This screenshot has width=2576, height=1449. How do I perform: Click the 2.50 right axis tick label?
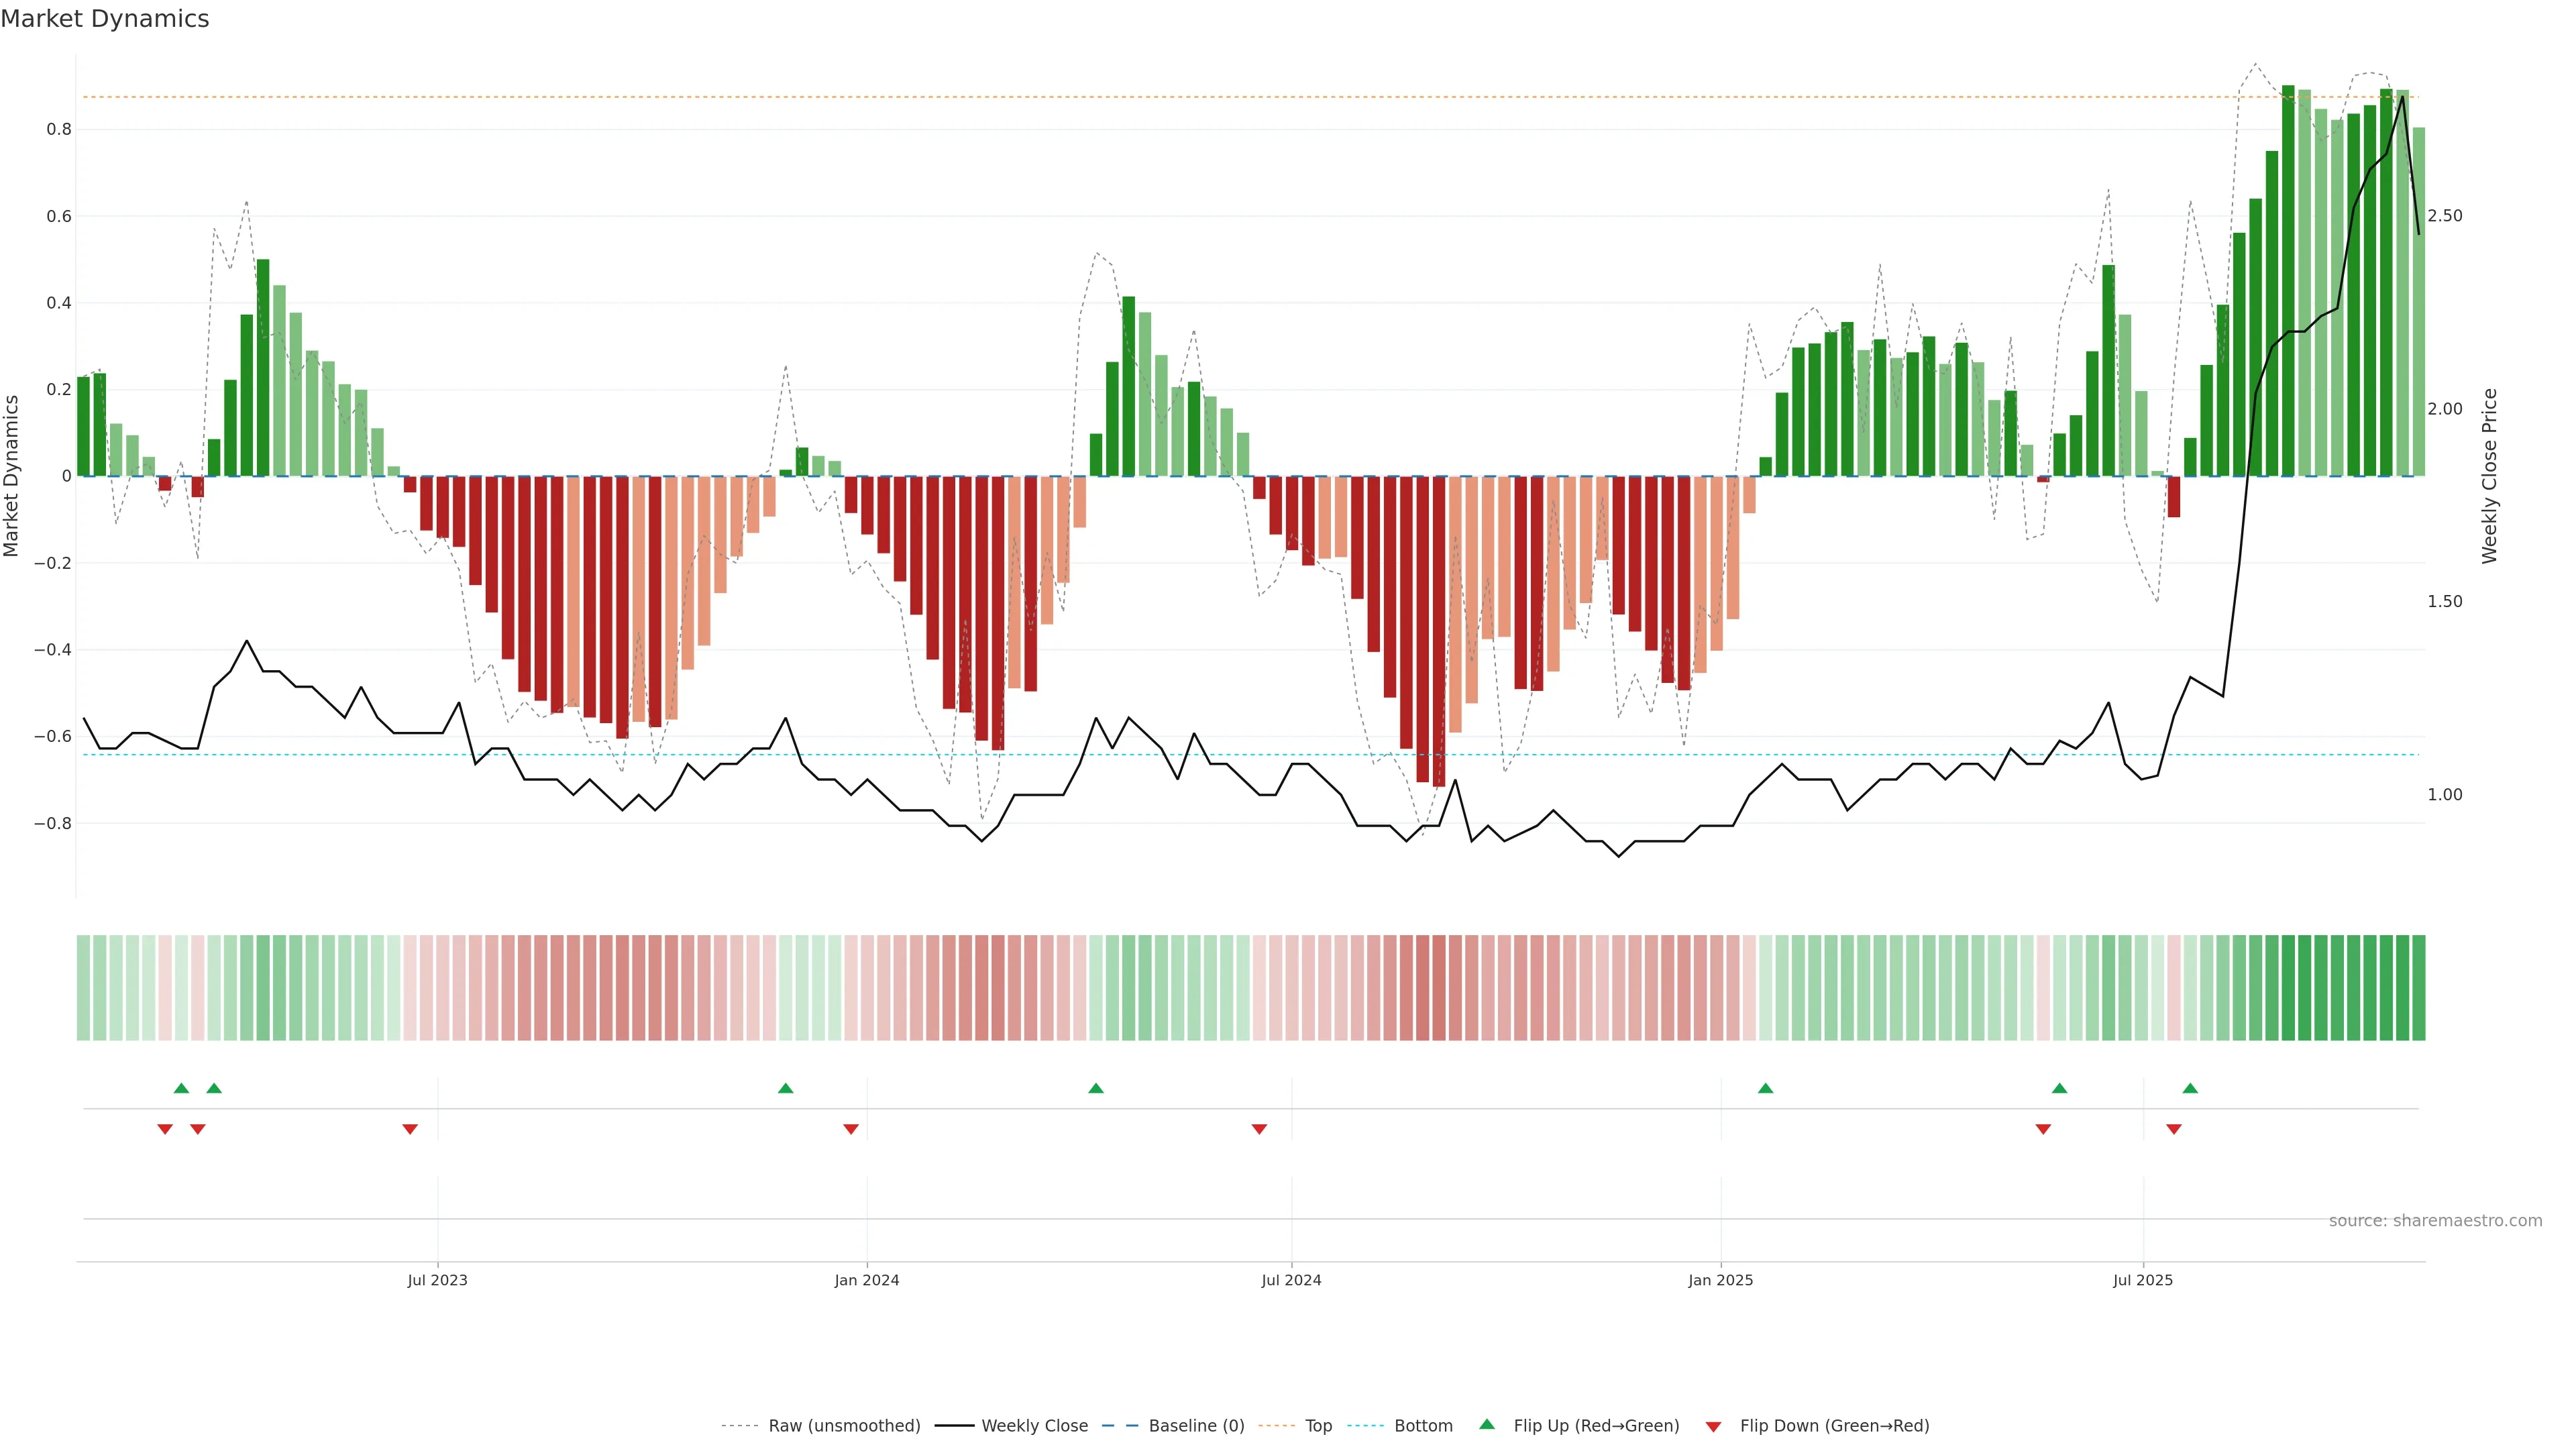click(x=2444, y=216)
